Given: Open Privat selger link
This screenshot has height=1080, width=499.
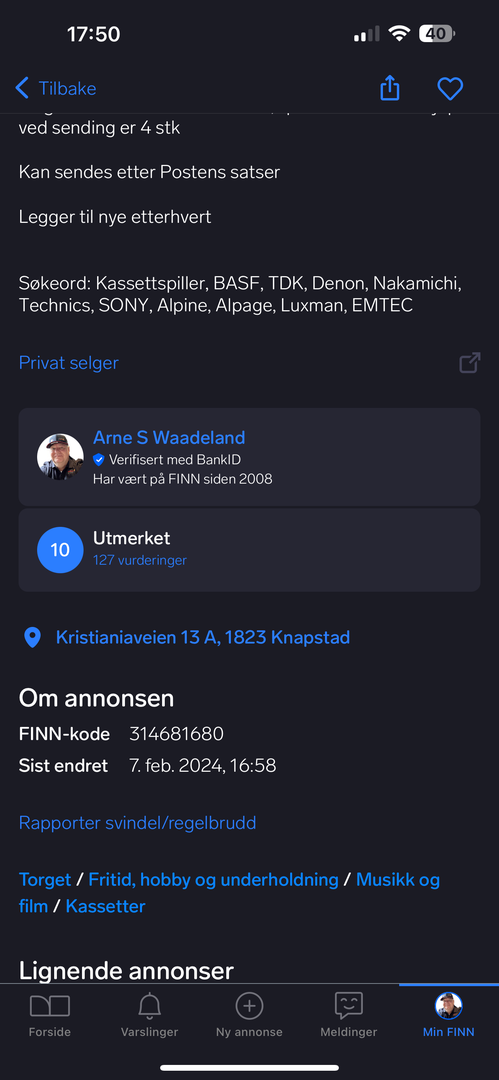Looking at the screenshot, I should tap(68, 362).
